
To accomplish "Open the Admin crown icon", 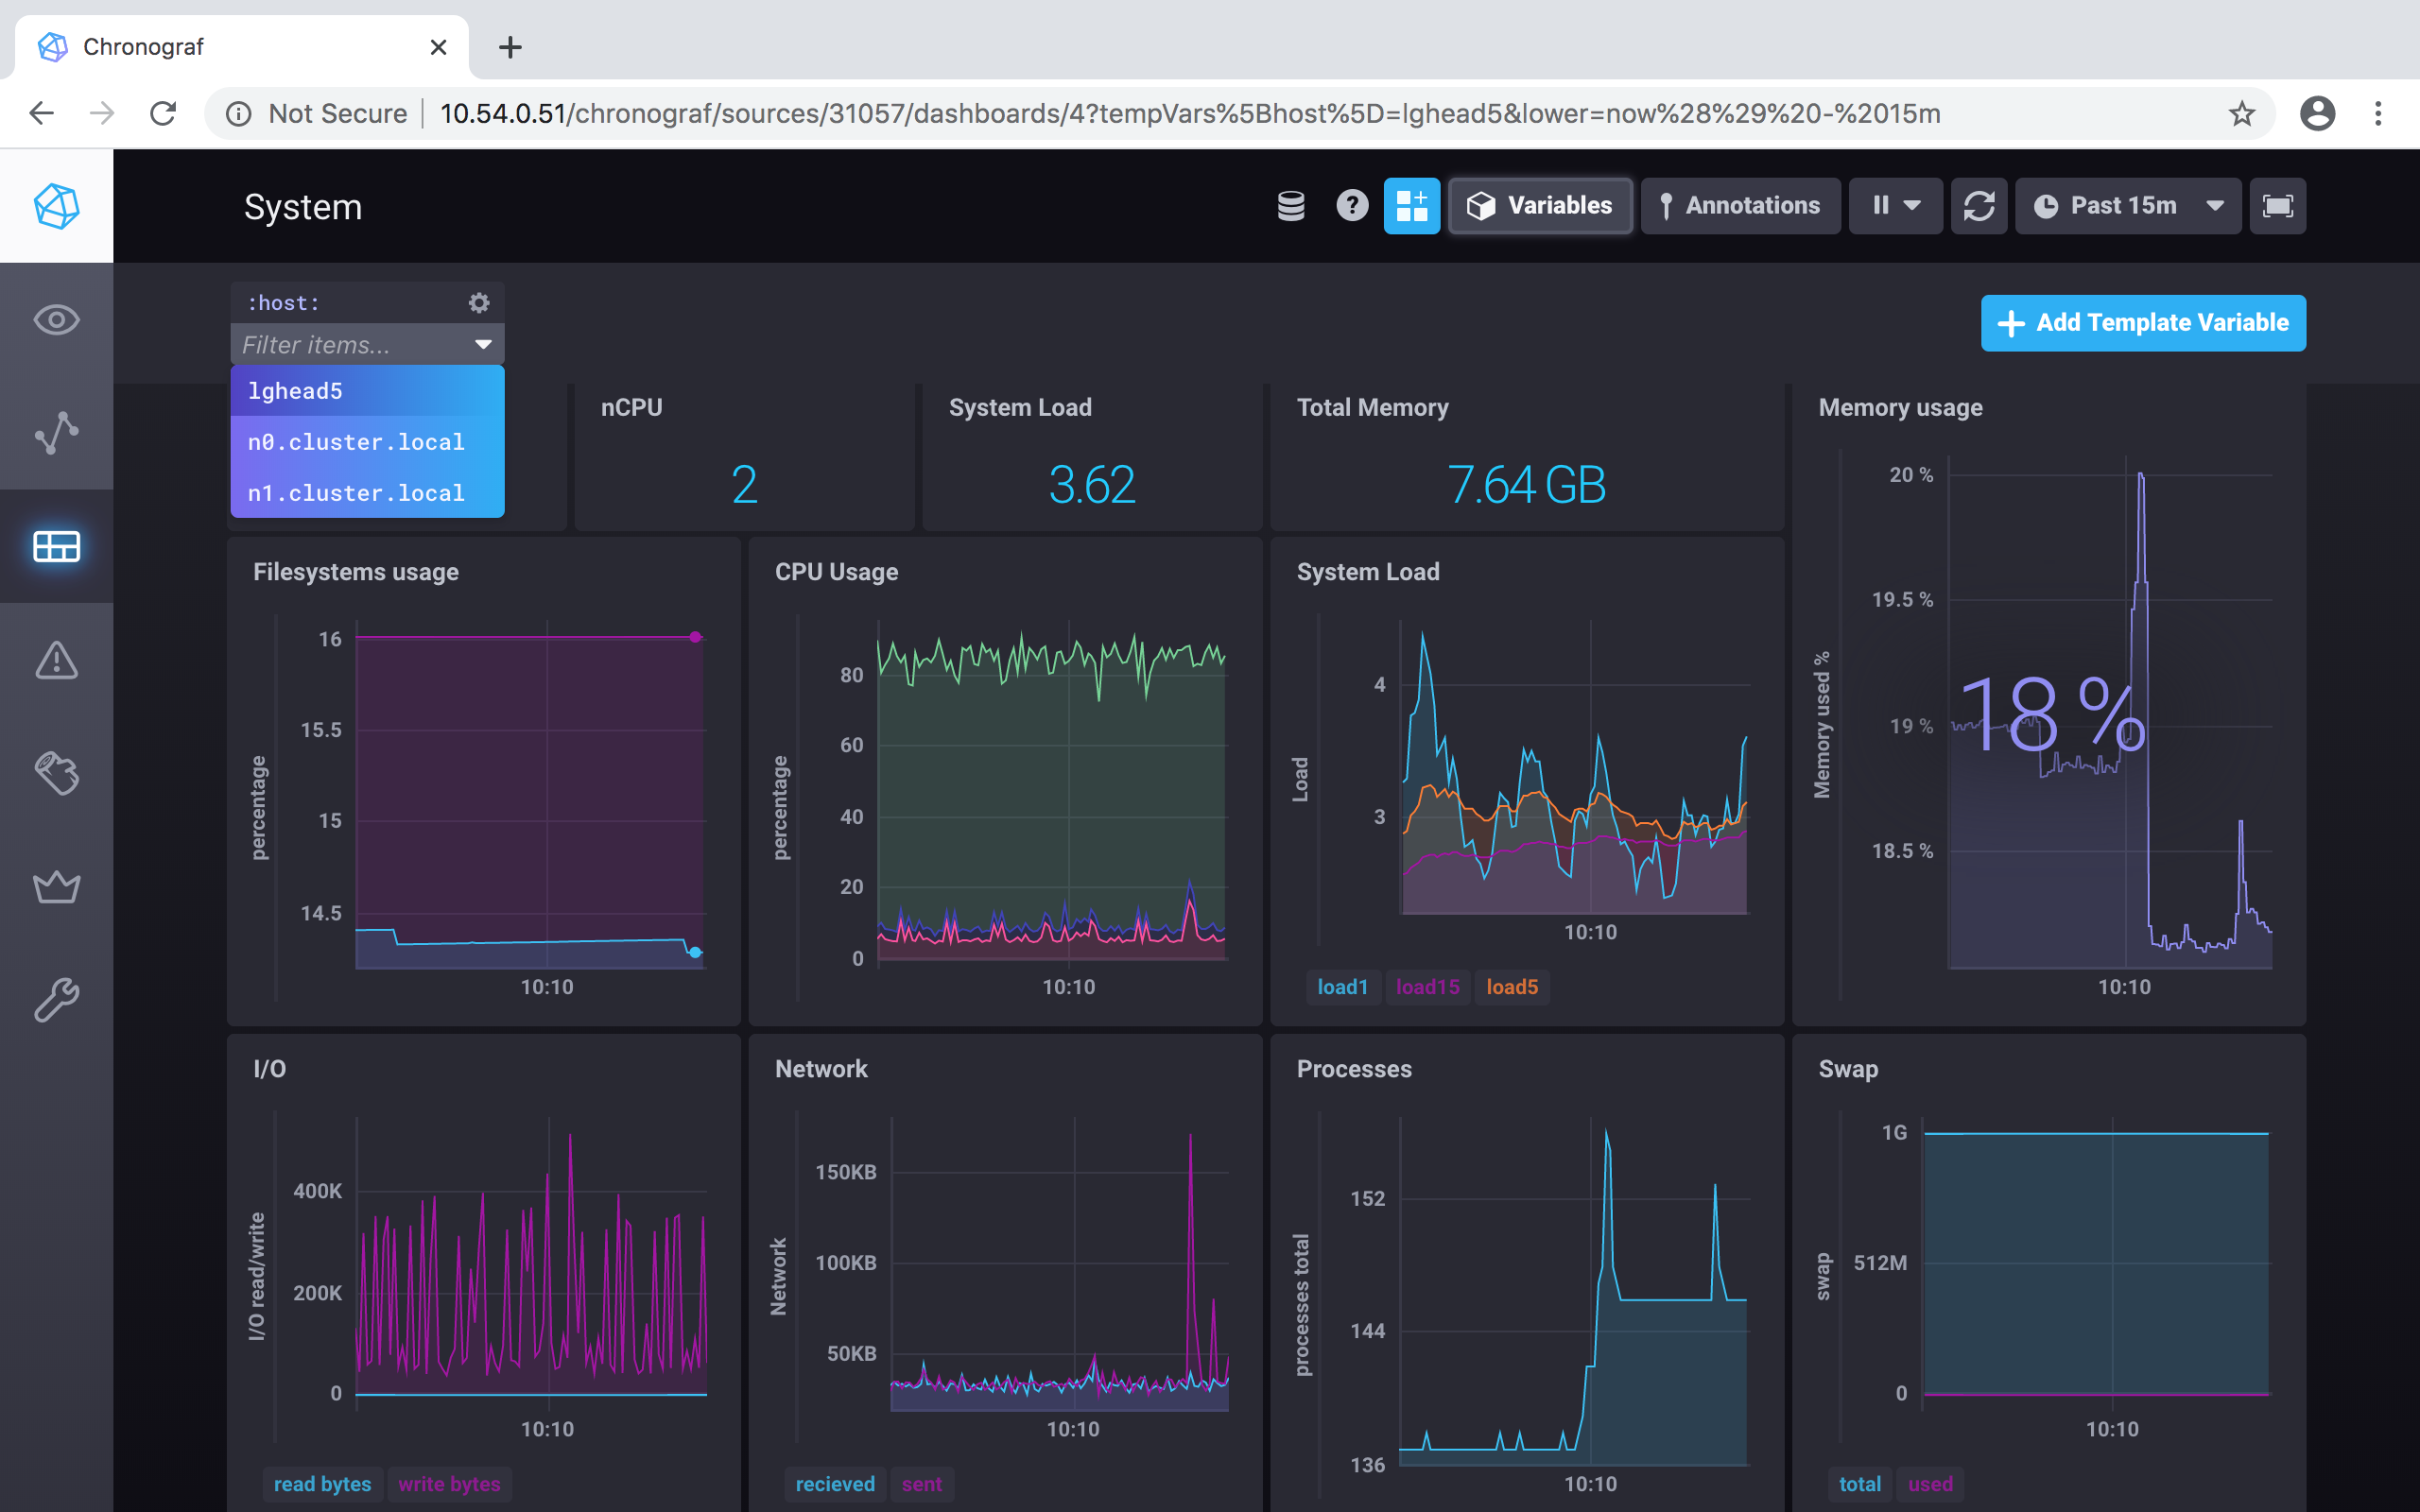I will click(x=56, y=886).
